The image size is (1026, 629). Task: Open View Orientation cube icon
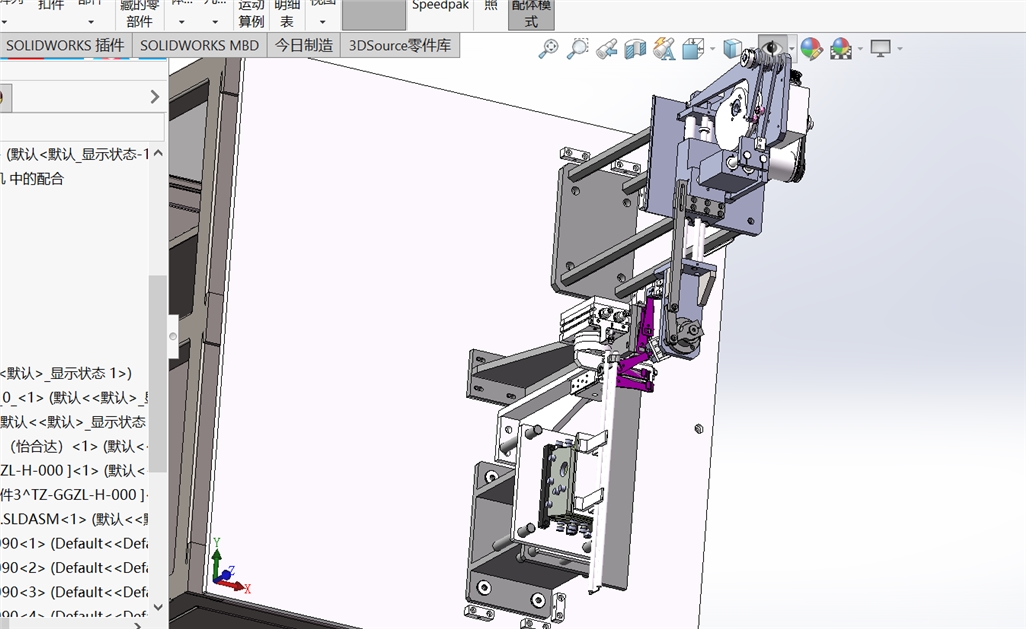click(x=692, y=48)
